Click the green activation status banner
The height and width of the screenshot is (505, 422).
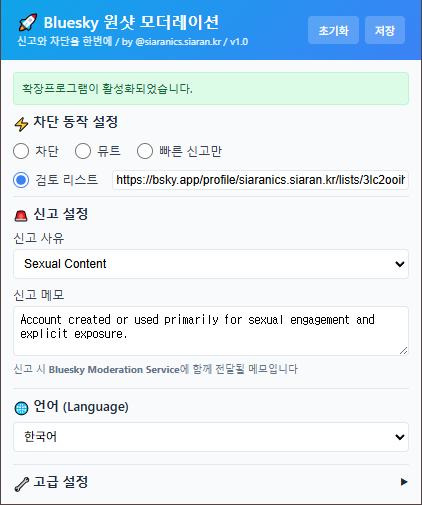(211, 89)
